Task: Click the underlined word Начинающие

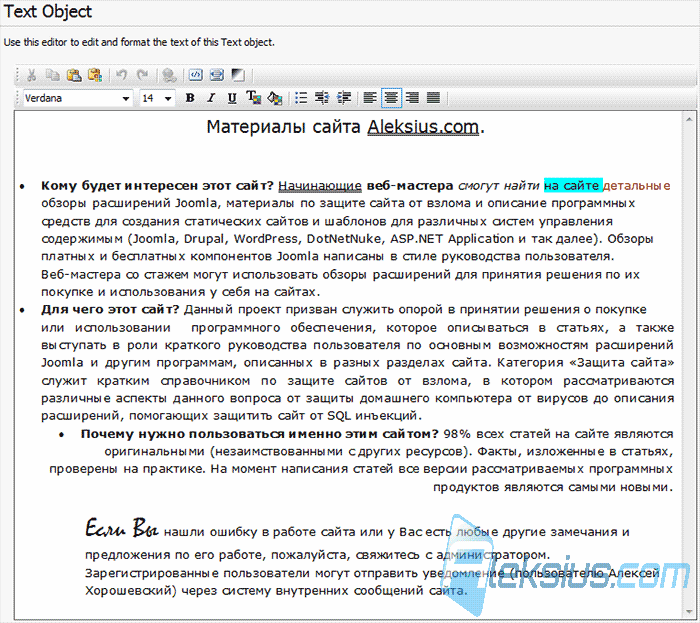Action: tap(320, 186)
